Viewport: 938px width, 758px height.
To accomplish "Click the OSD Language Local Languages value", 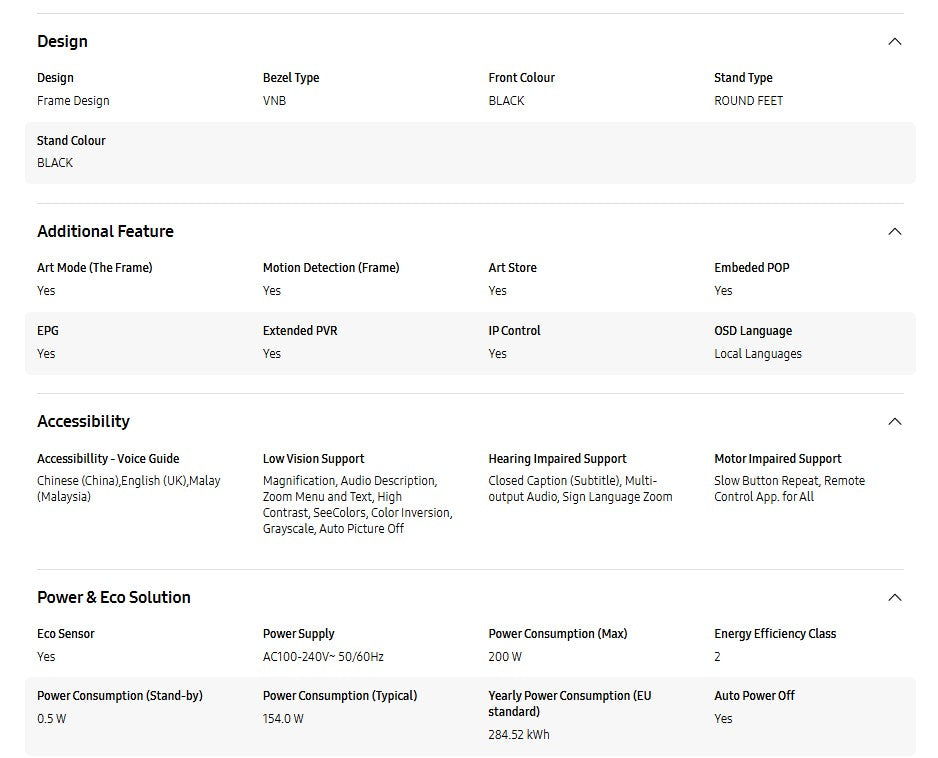I will click(757, 354).
